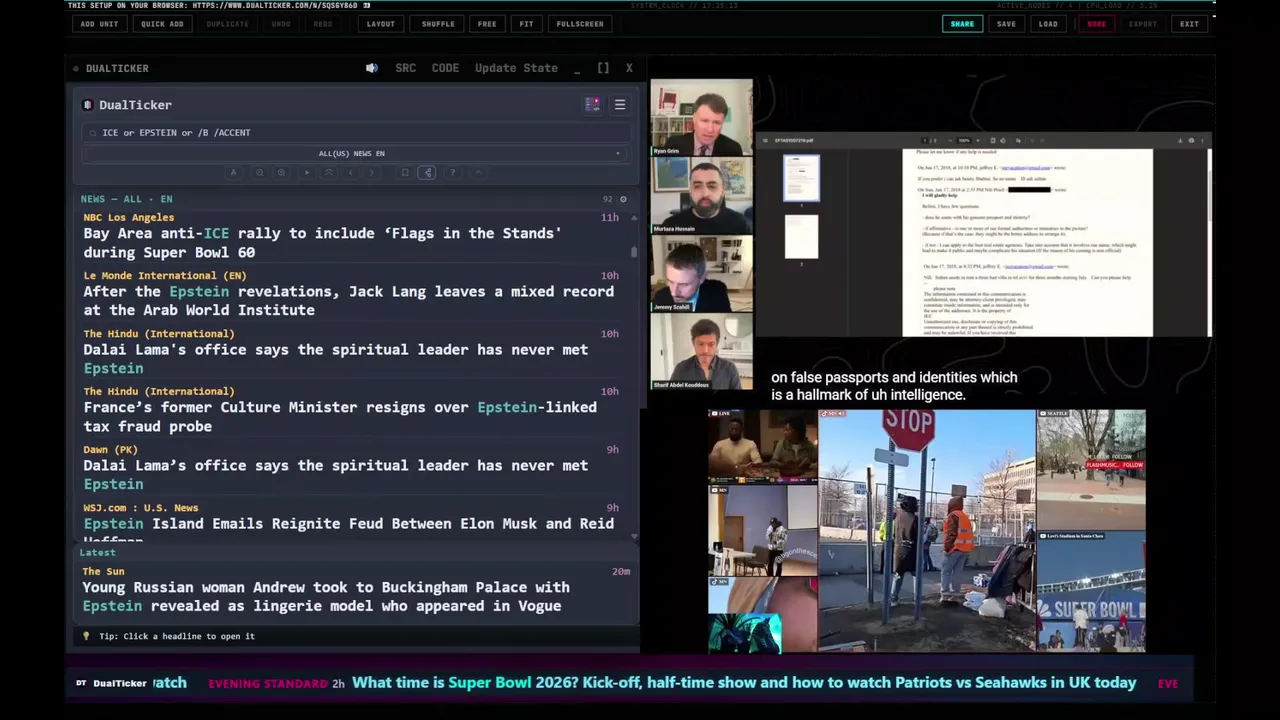Image resolution: width=1280 pixels, height=720 pixels.
Task: Click PDF viewer zoom out minus
Action: [951, 141]
